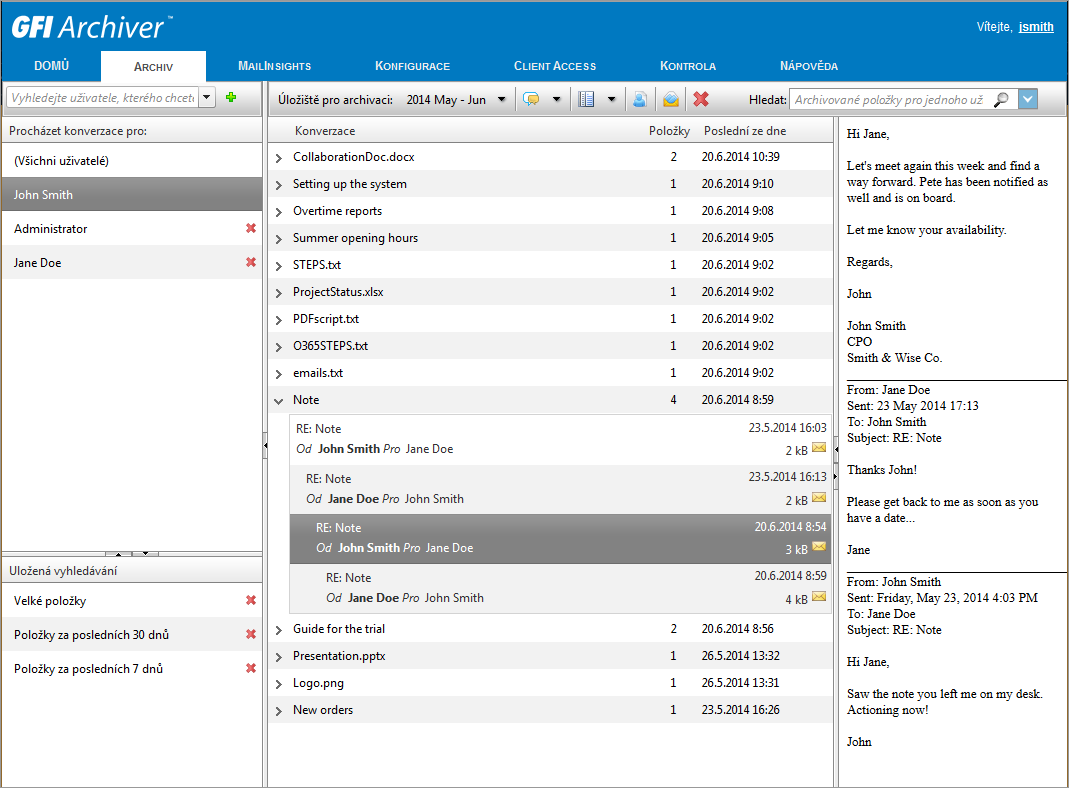1069x788 pixels.
Task: Open the archive store 2014 May - Jun dropdown
Action: coord(502,100)
